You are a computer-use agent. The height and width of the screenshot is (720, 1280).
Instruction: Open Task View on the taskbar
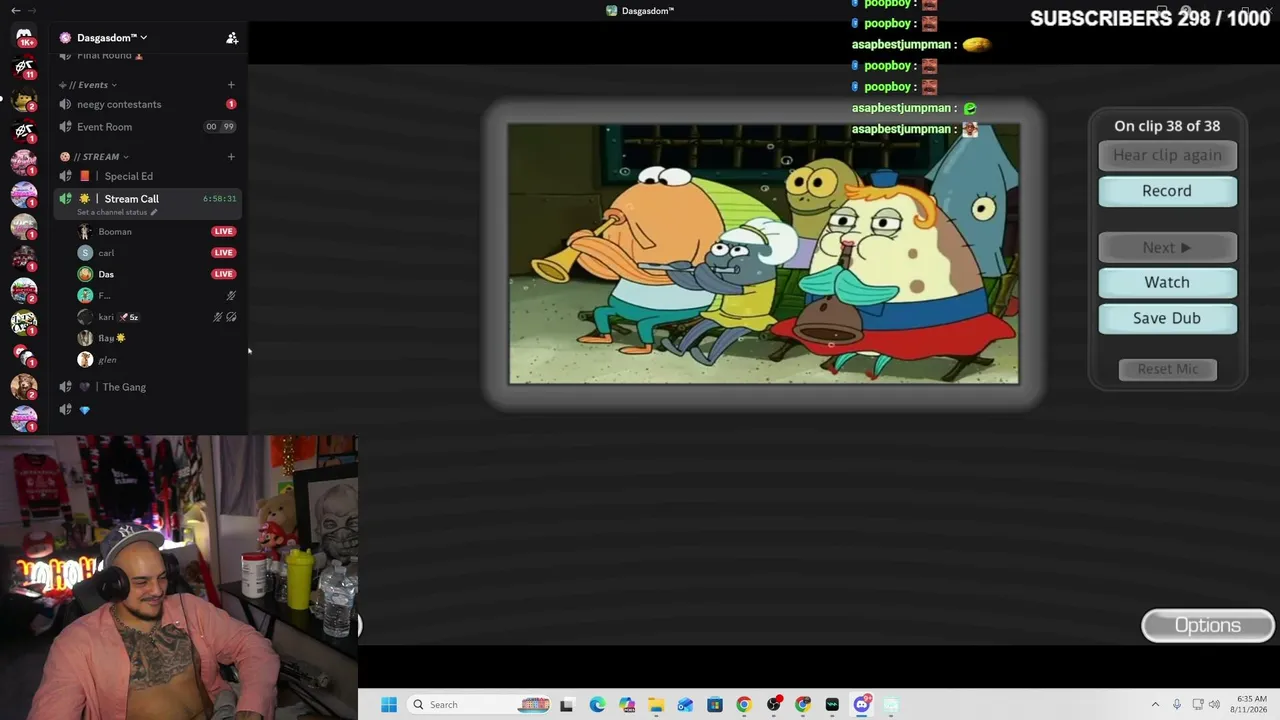(567, 705)
